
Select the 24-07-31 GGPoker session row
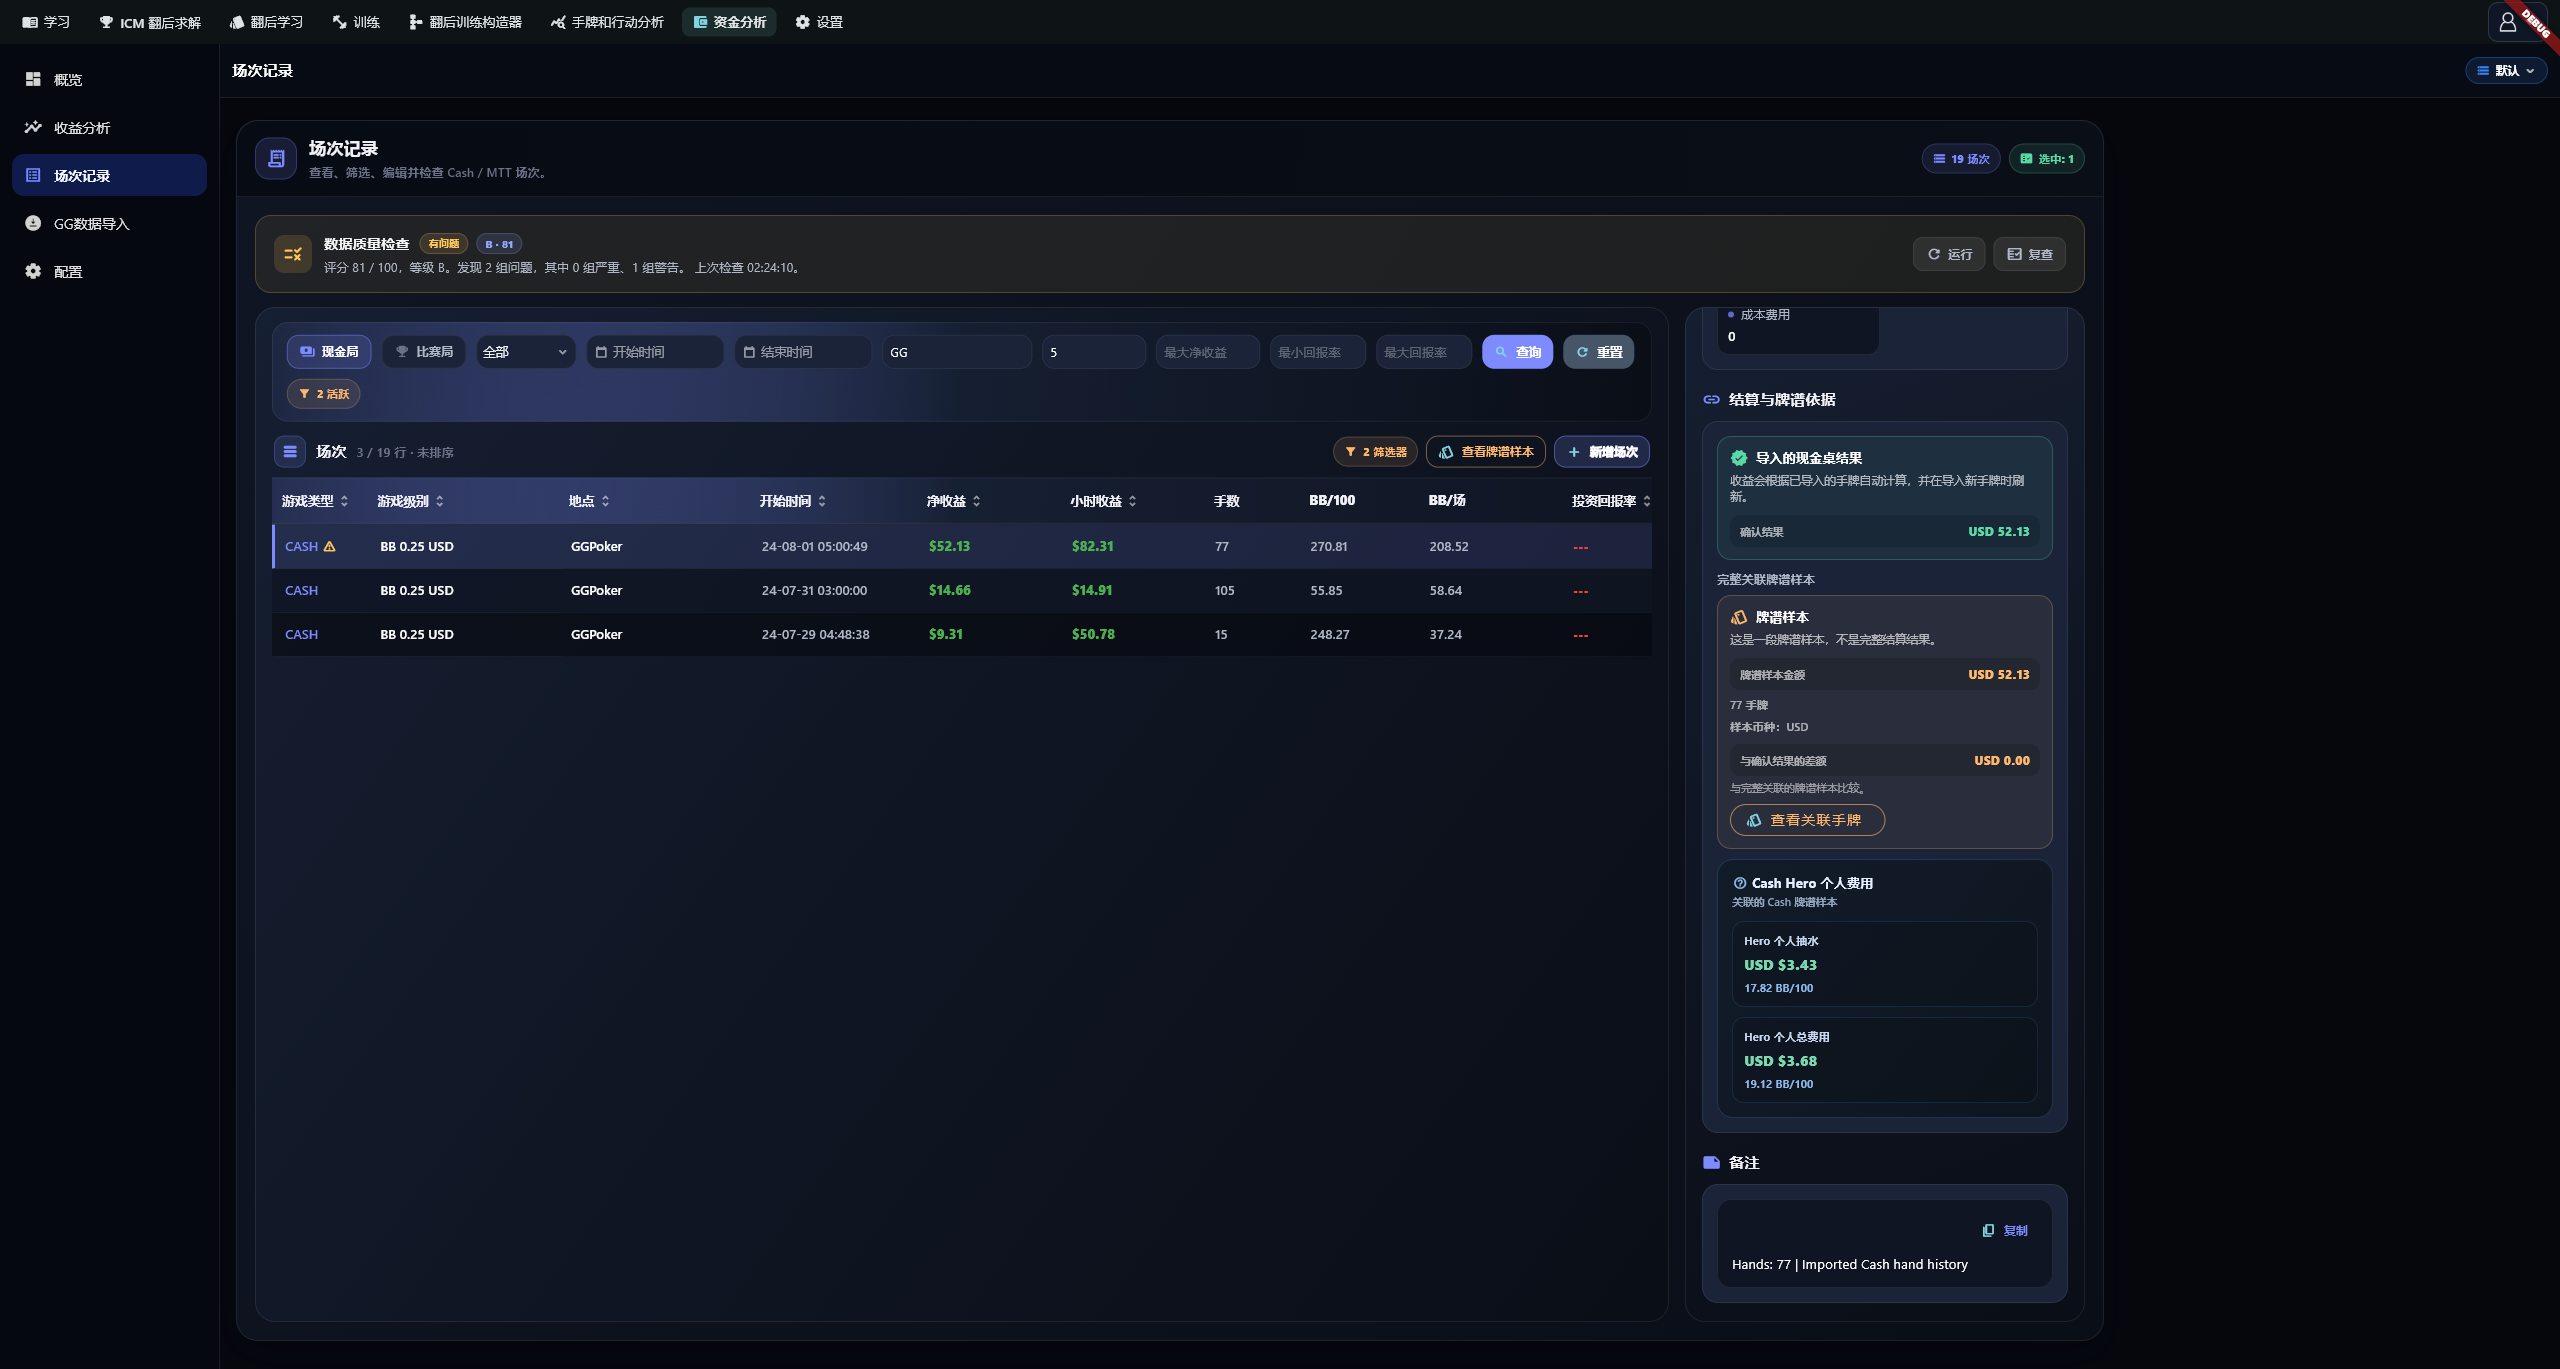[962, 590]
